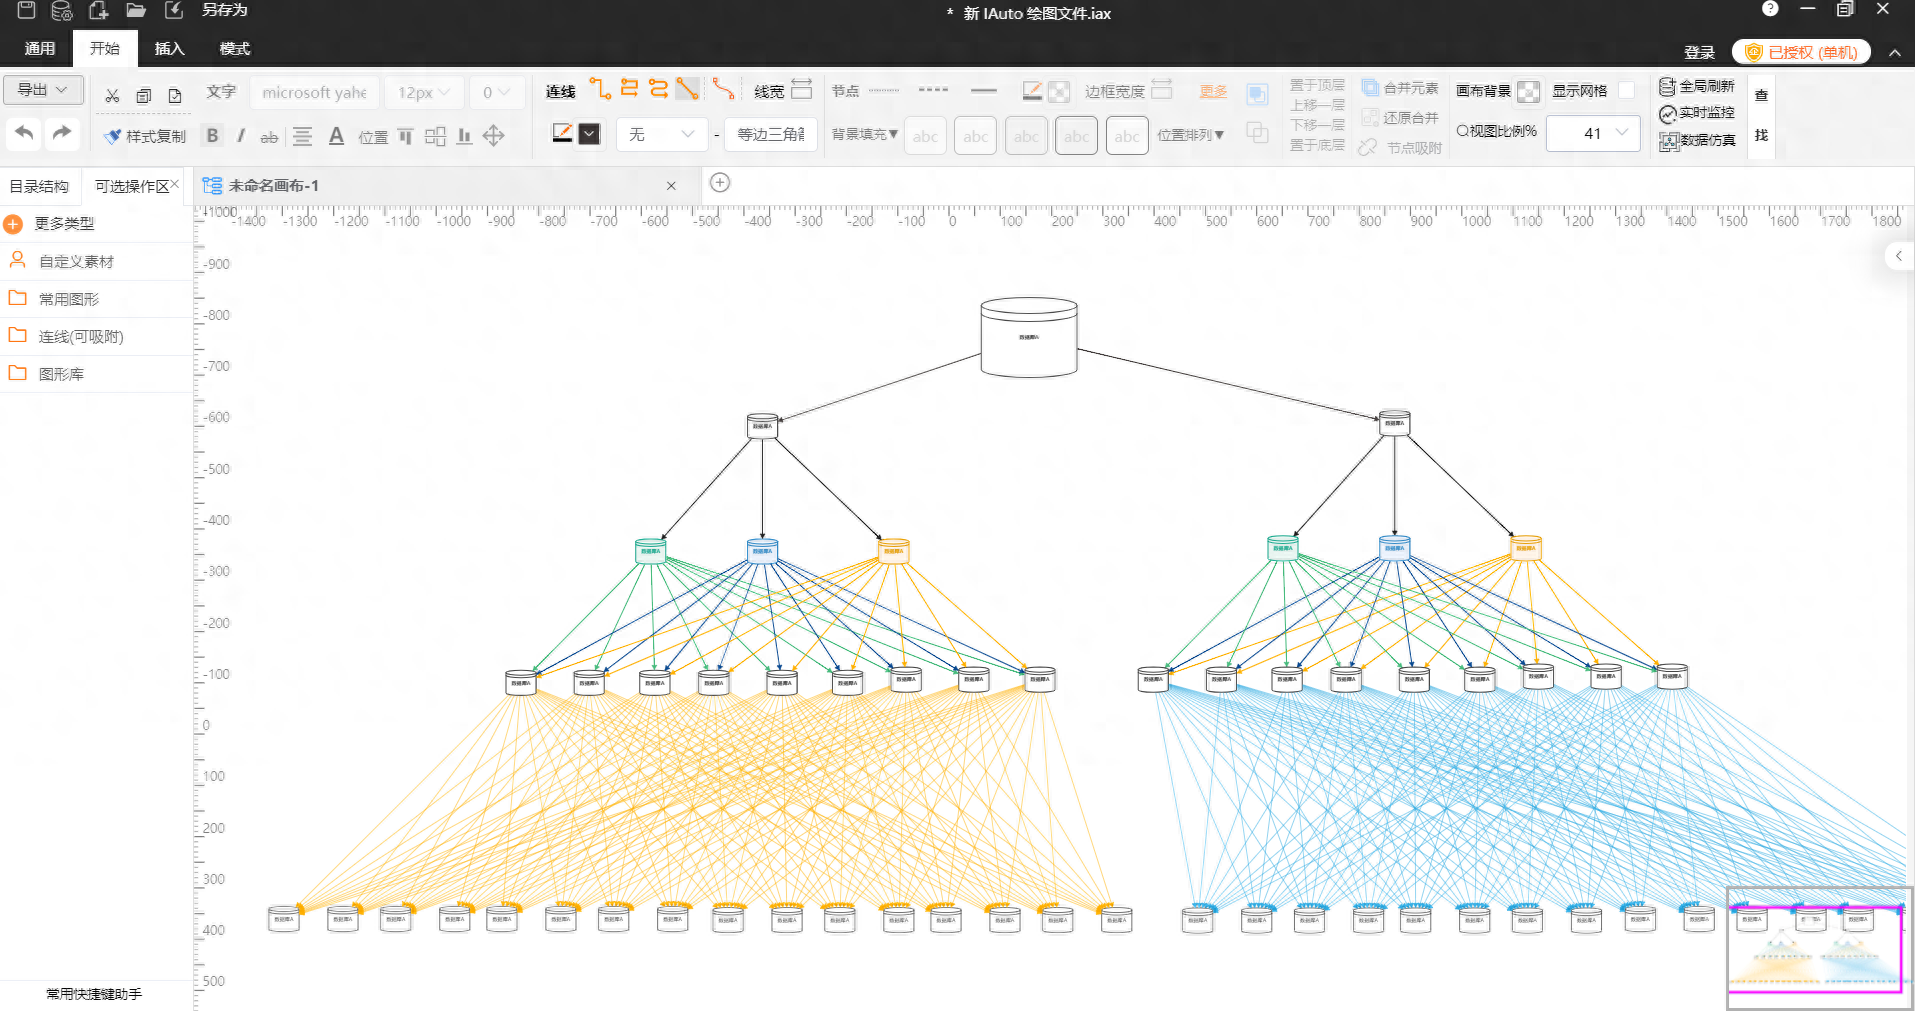The width and height of the screenshot is (1915, 1011).
Task: Select the straight diagonal connector line tool
Action: 687,89
